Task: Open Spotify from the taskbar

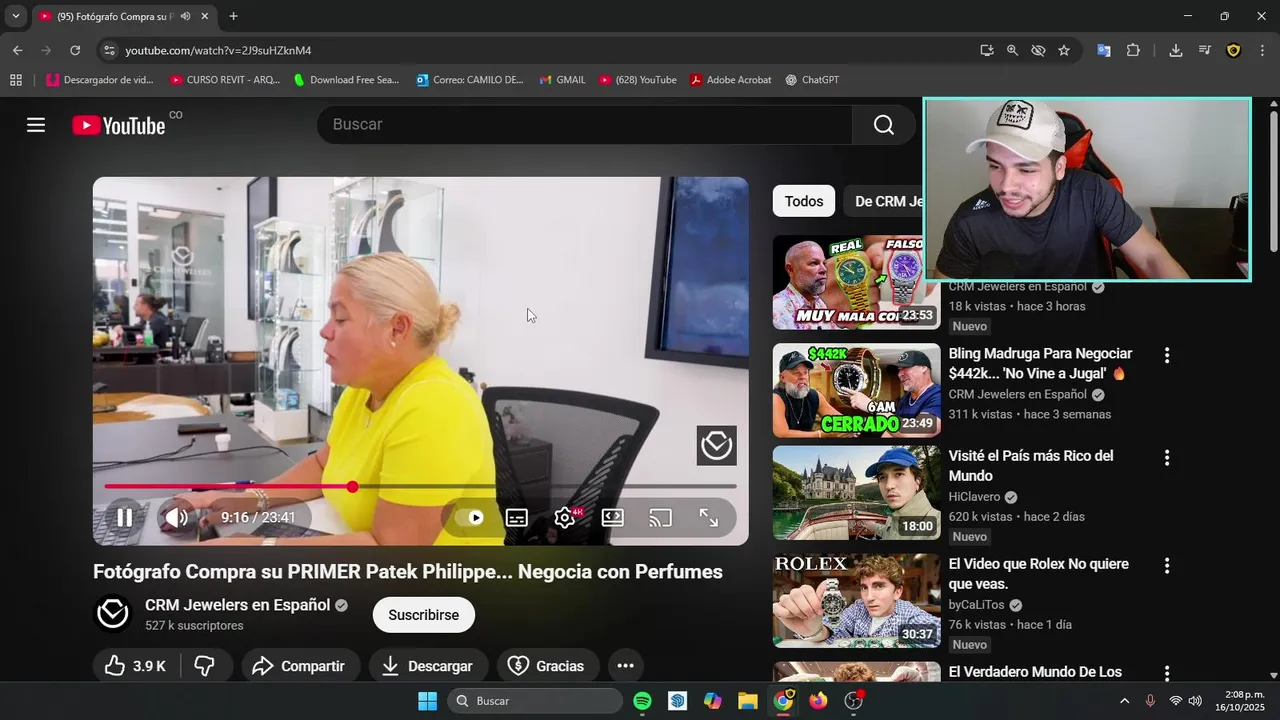Action: pyautogui.click(x=642, y=701)
